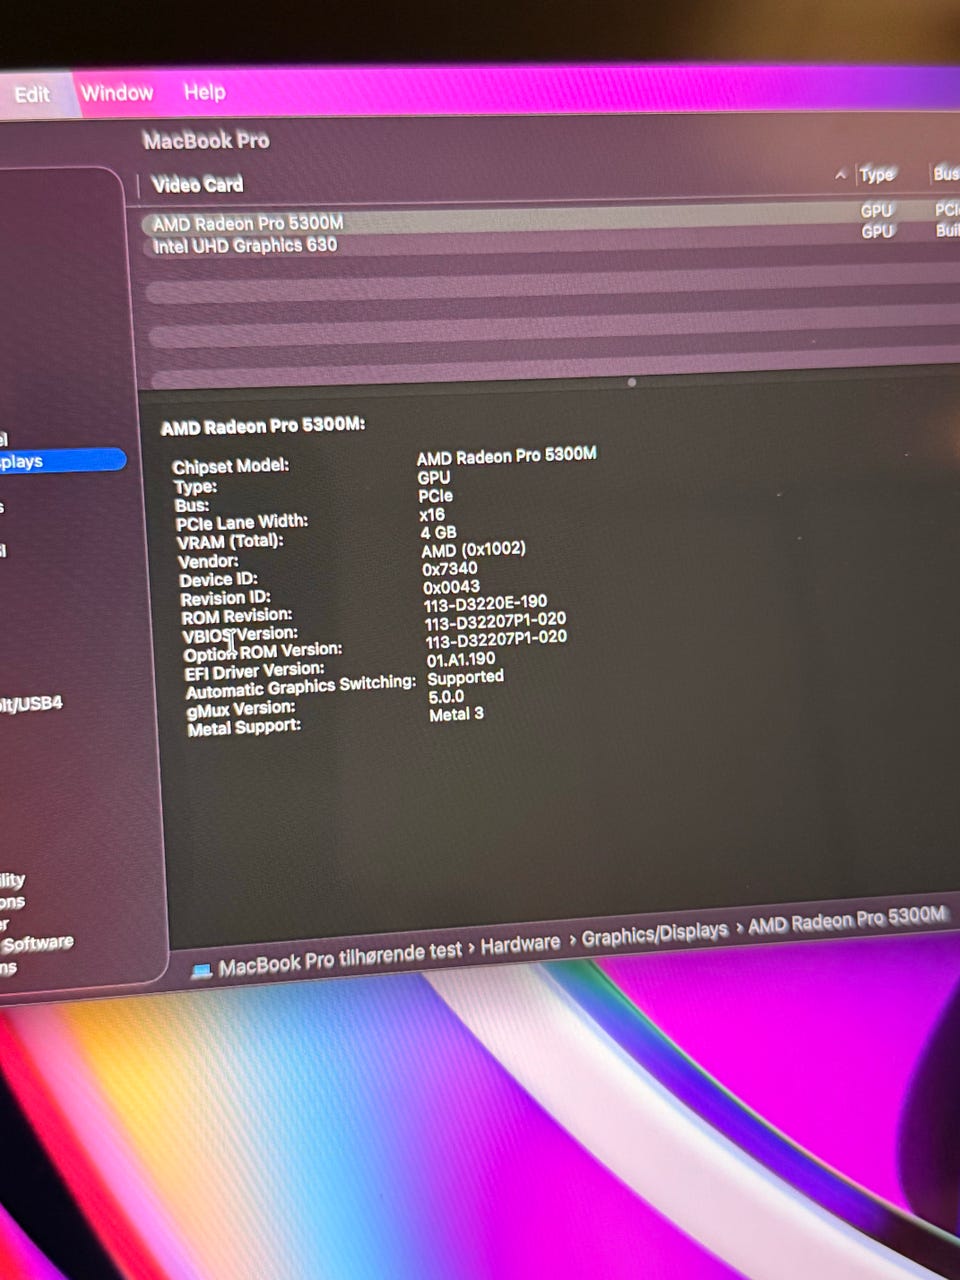This screenshot has width=960, height=1280.
Task: Click the Metal Support label
Action: click(x=244, y=728)
